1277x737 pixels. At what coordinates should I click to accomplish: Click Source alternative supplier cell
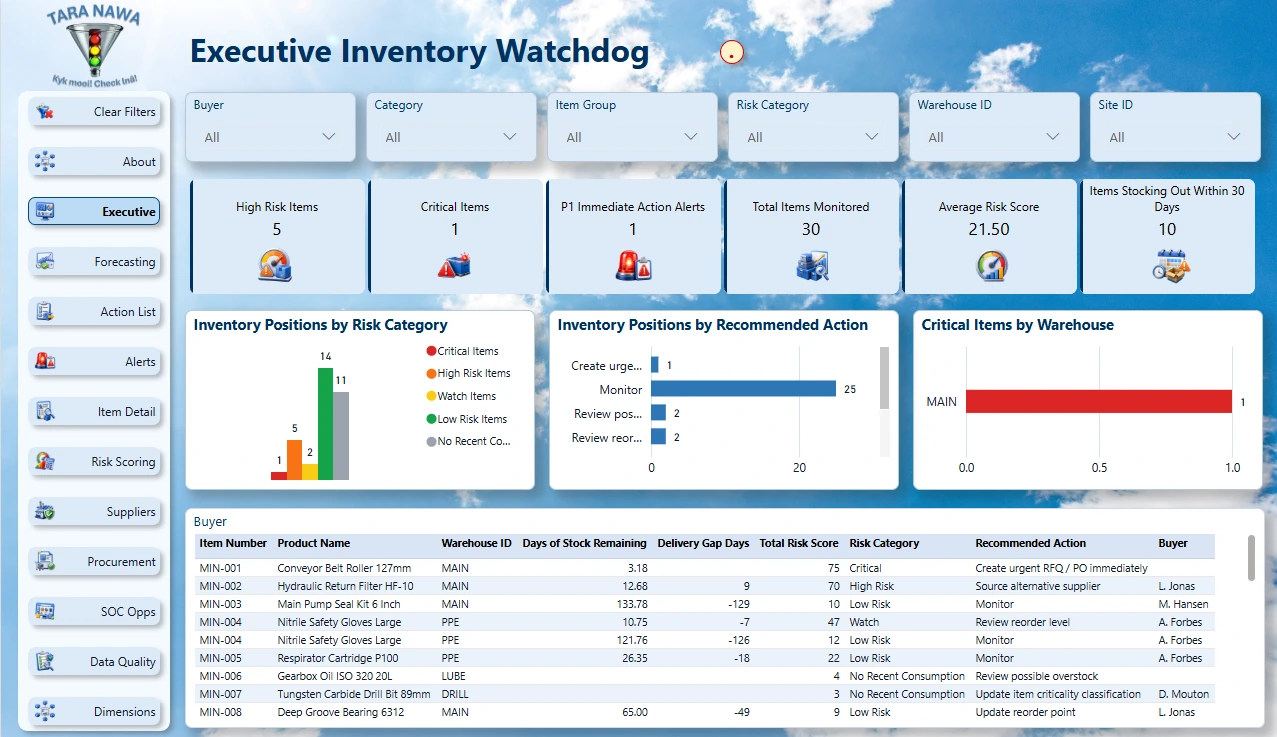pos(1037,586)
